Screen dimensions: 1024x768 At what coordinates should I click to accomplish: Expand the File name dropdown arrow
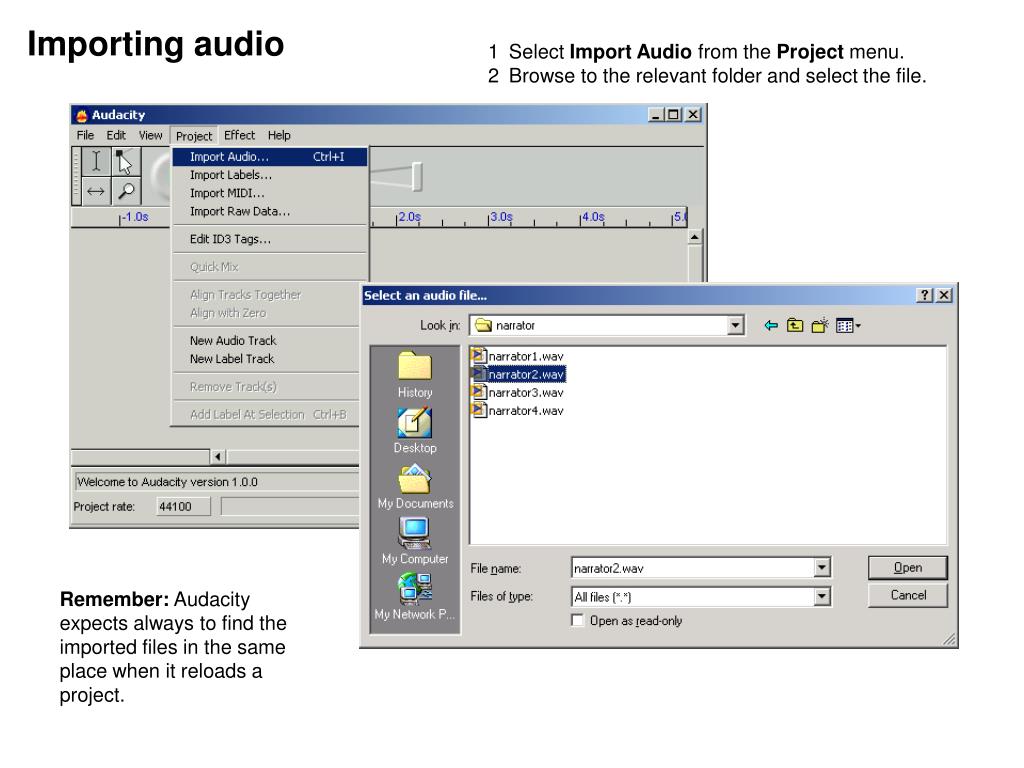point(822,568)
